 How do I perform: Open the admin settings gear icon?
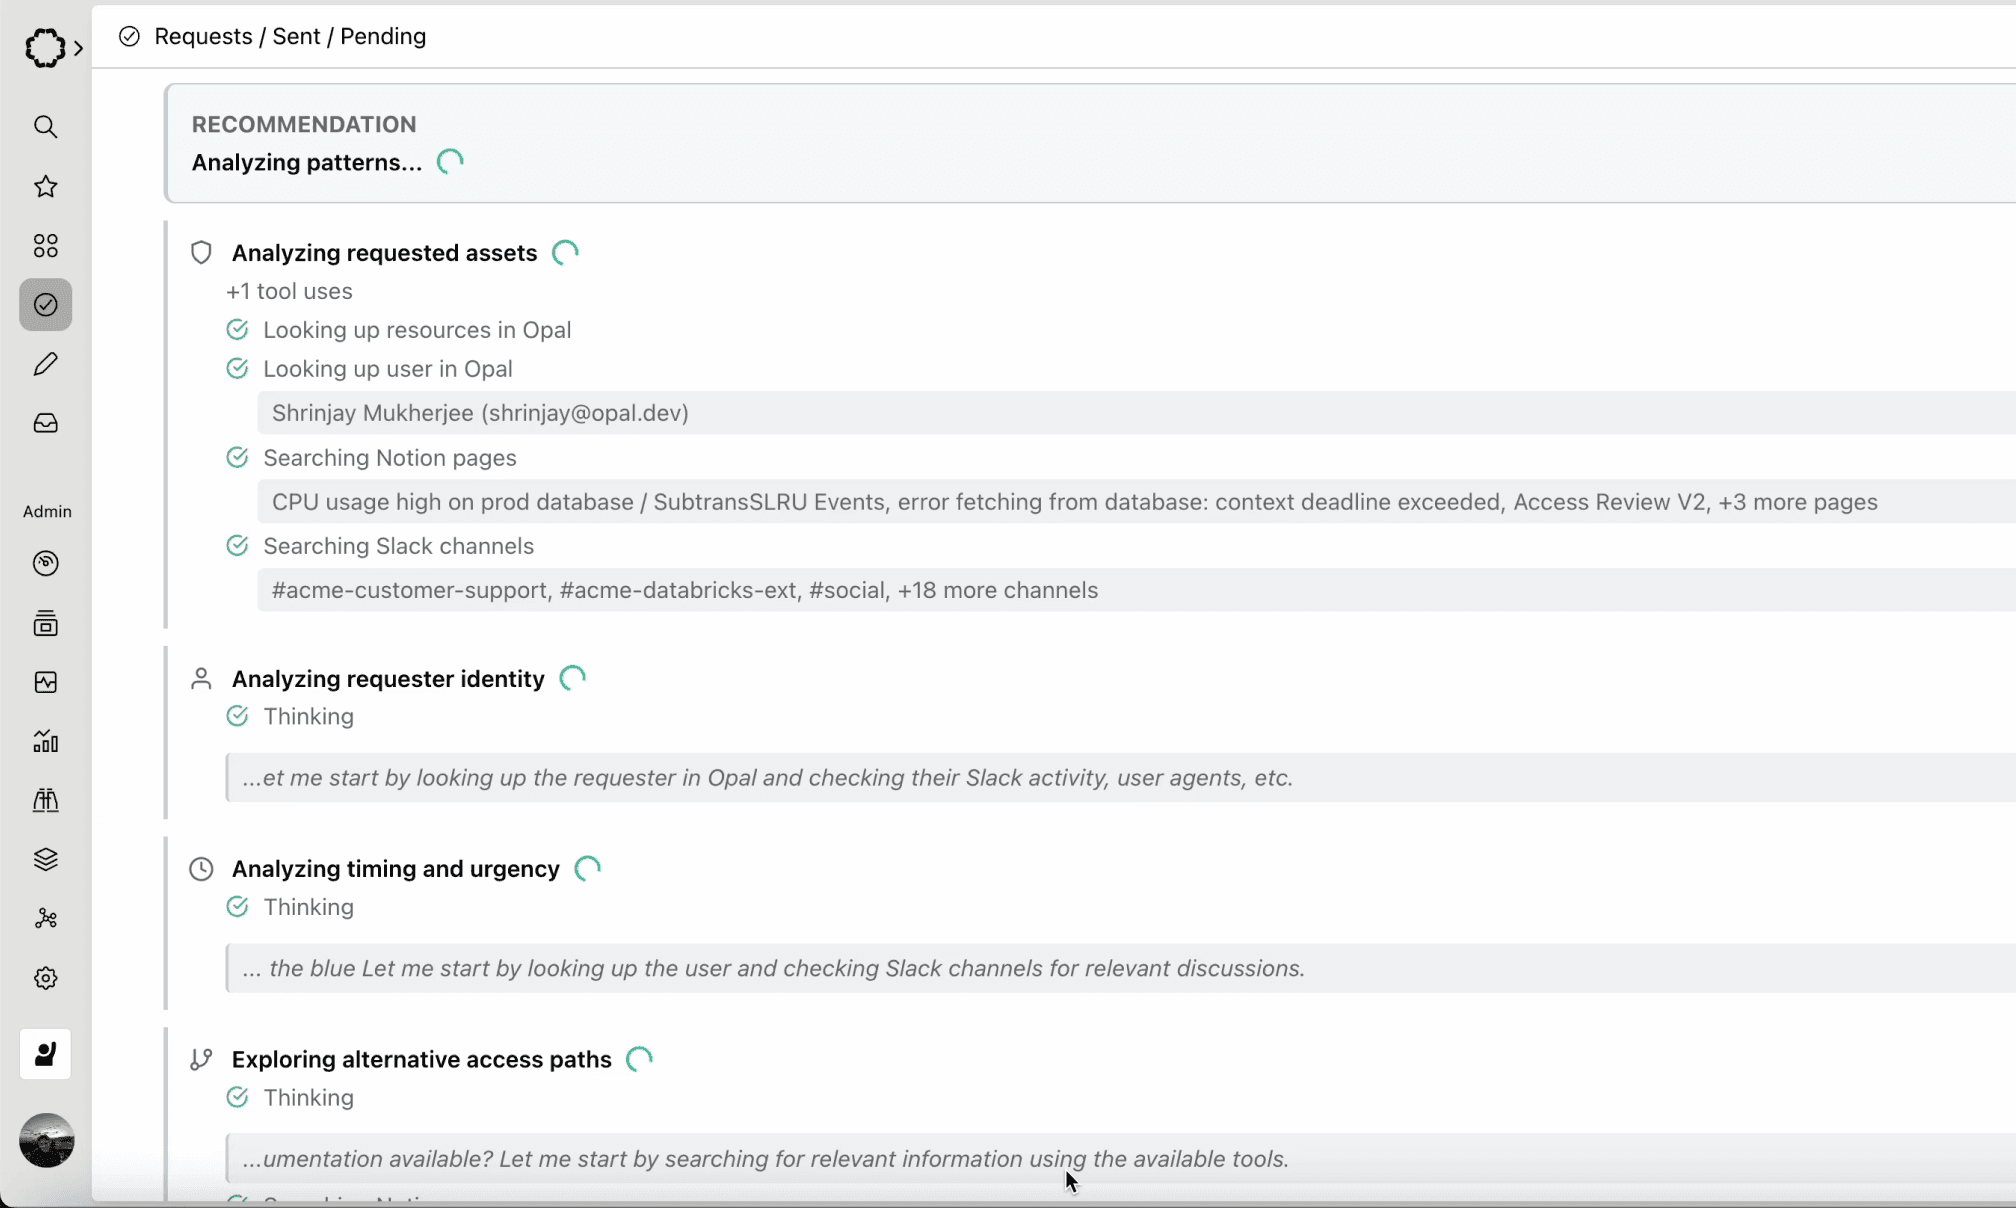[45, 978]
